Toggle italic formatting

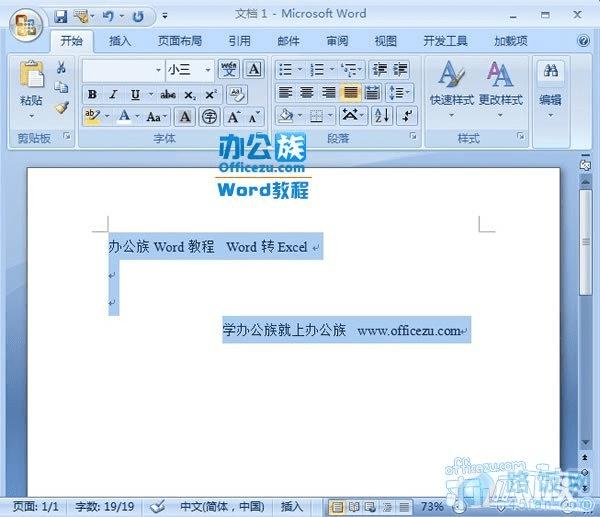point(113,95)
